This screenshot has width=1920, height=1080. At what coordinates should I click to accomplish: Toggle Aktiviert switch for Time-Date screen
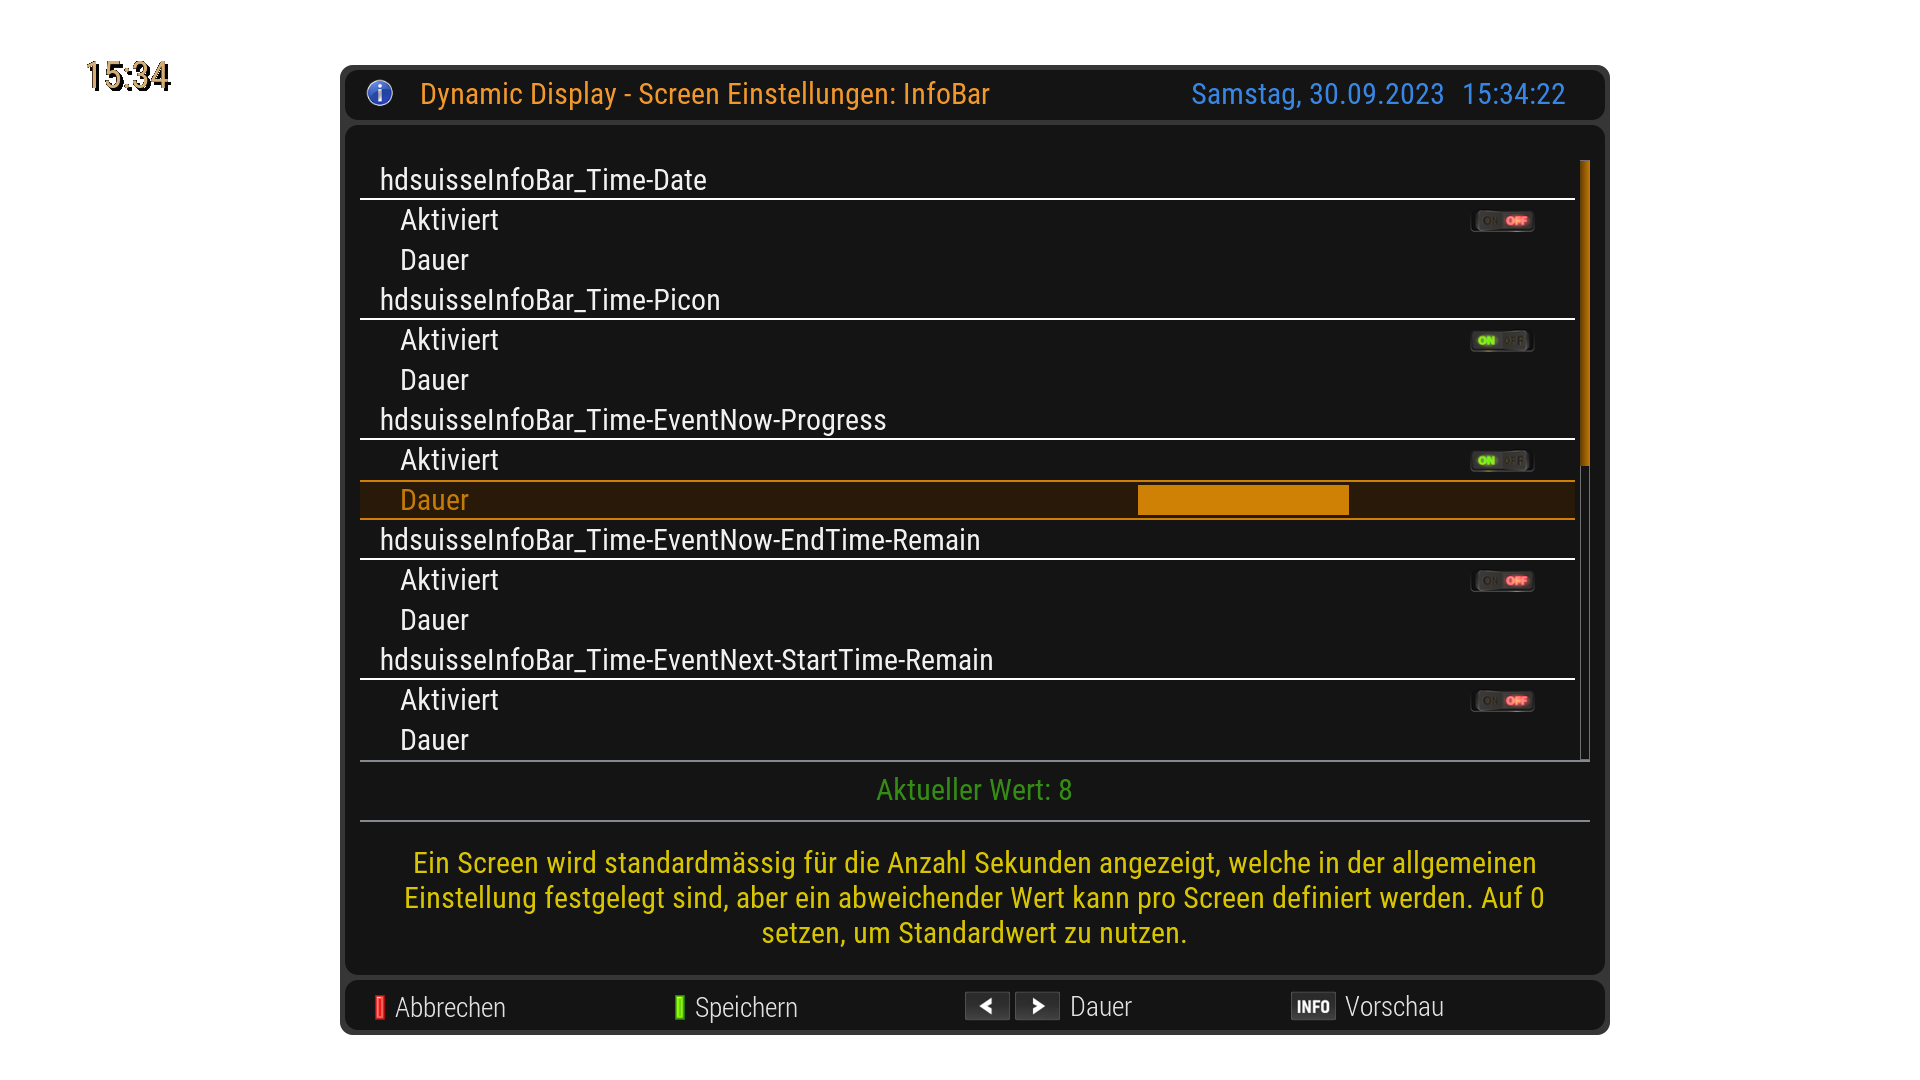[x=1502, y=220]
